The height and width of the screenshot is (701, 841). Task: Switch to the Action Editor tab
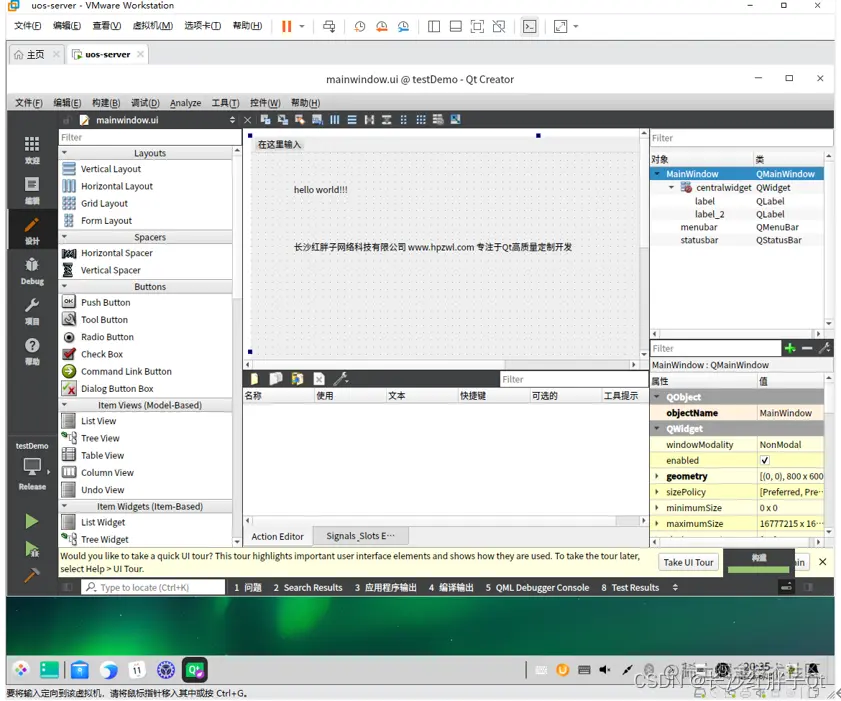[x=277, y=536]
